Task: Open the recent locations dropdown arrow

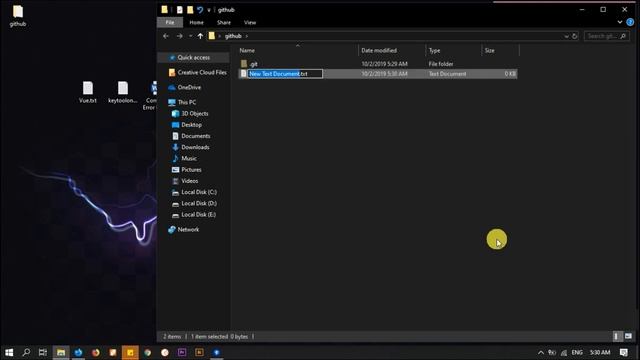Action: pos(190,36)
